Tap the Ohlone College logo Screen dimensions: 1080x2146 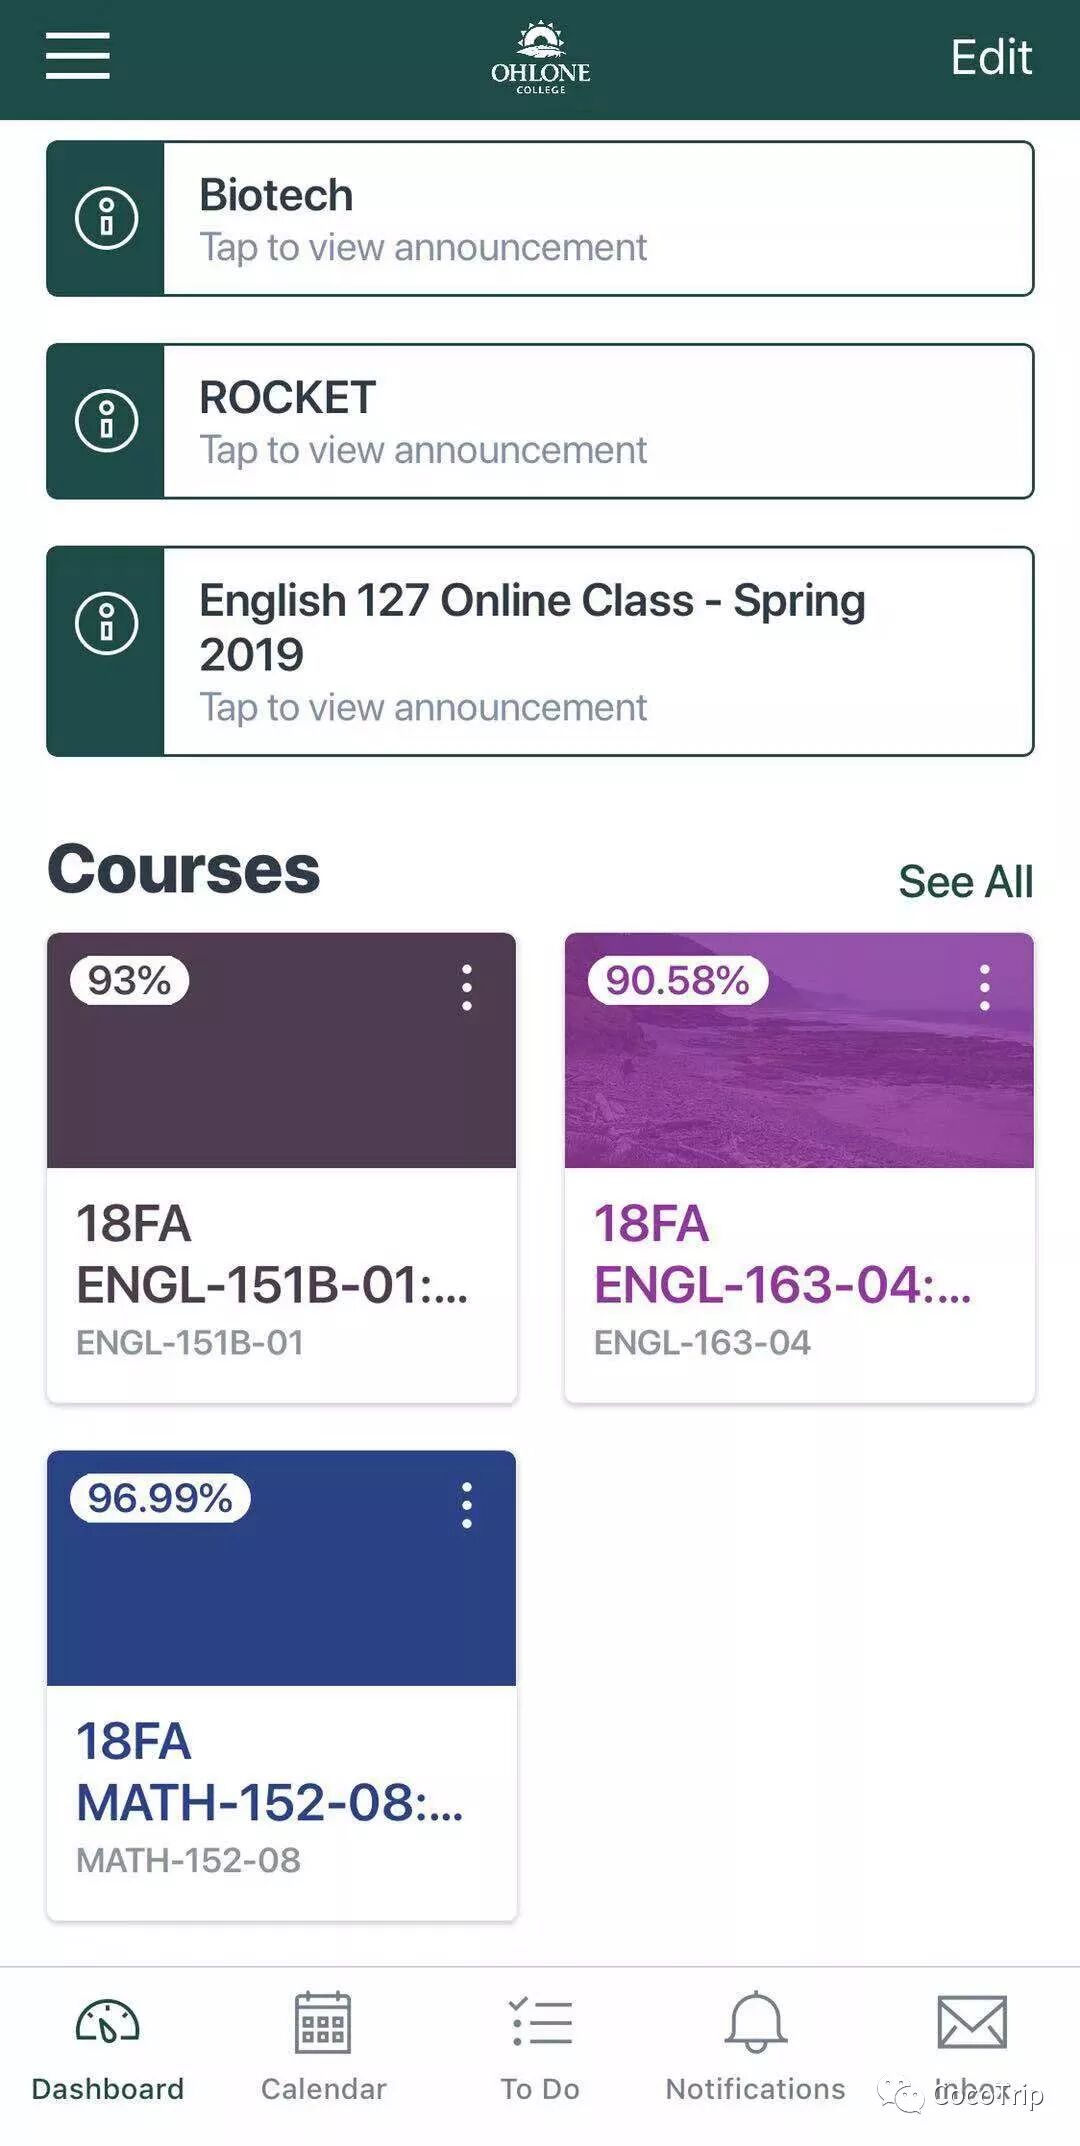540,58
